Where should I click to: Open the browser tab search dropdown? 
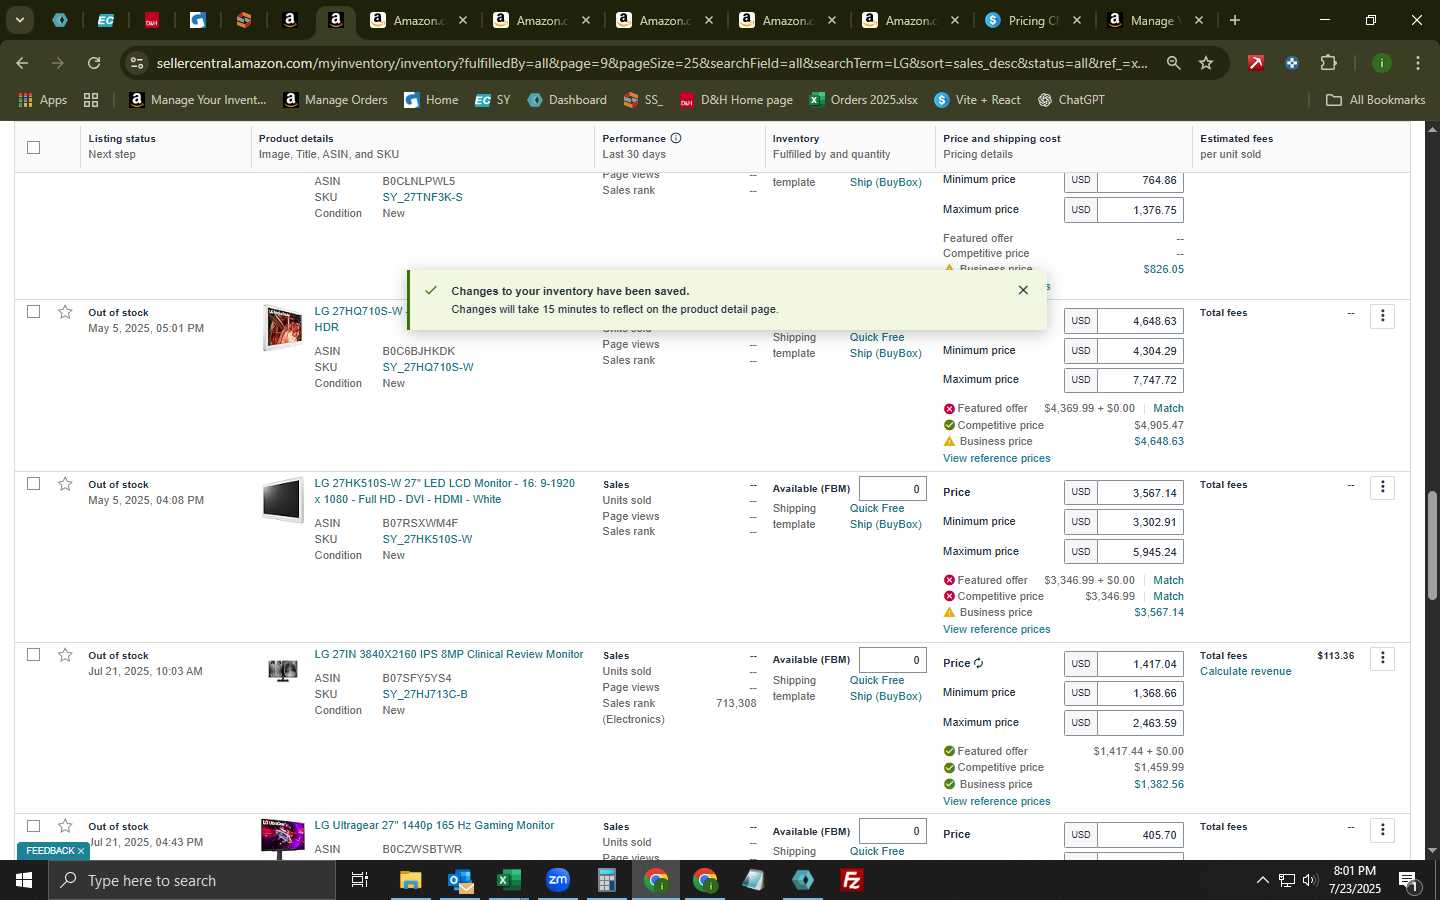pos(19,20)
